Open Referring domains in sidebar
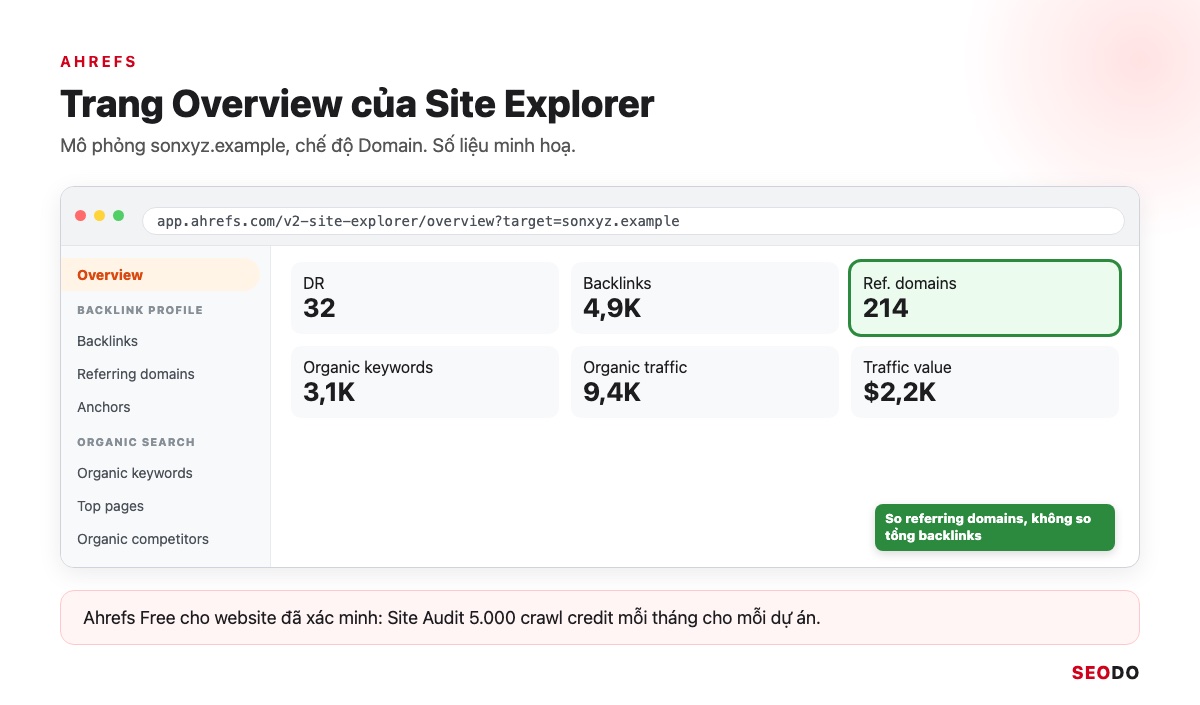Image resolution: width=1200 pixels, height=705 pixels. click(x=136, y=374)
